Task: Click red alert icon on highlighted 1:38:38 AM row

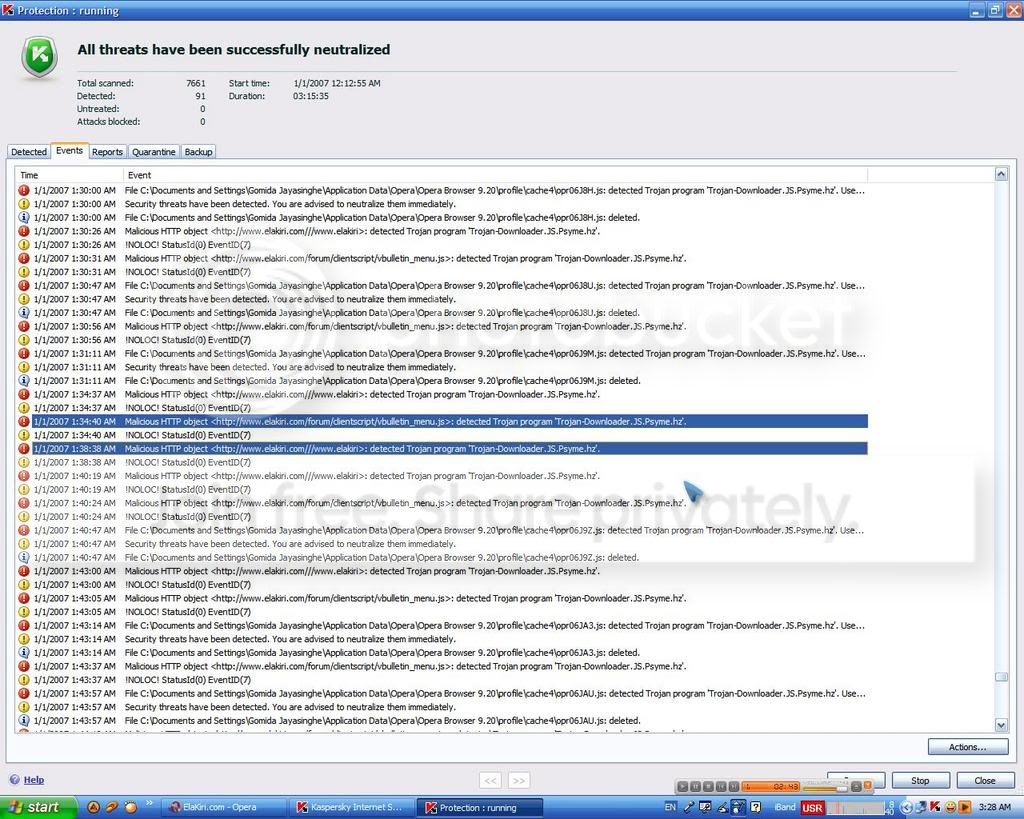Action: (24, 449)
